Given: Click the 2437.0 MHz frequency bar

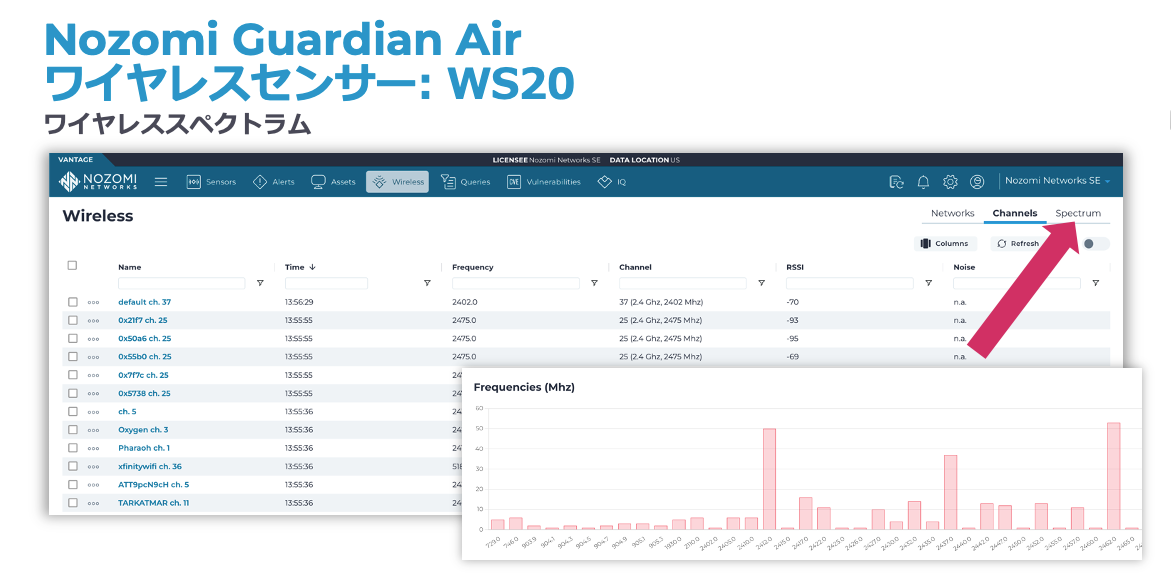Looking at the screenshot, I should click(x=951, y=493).
